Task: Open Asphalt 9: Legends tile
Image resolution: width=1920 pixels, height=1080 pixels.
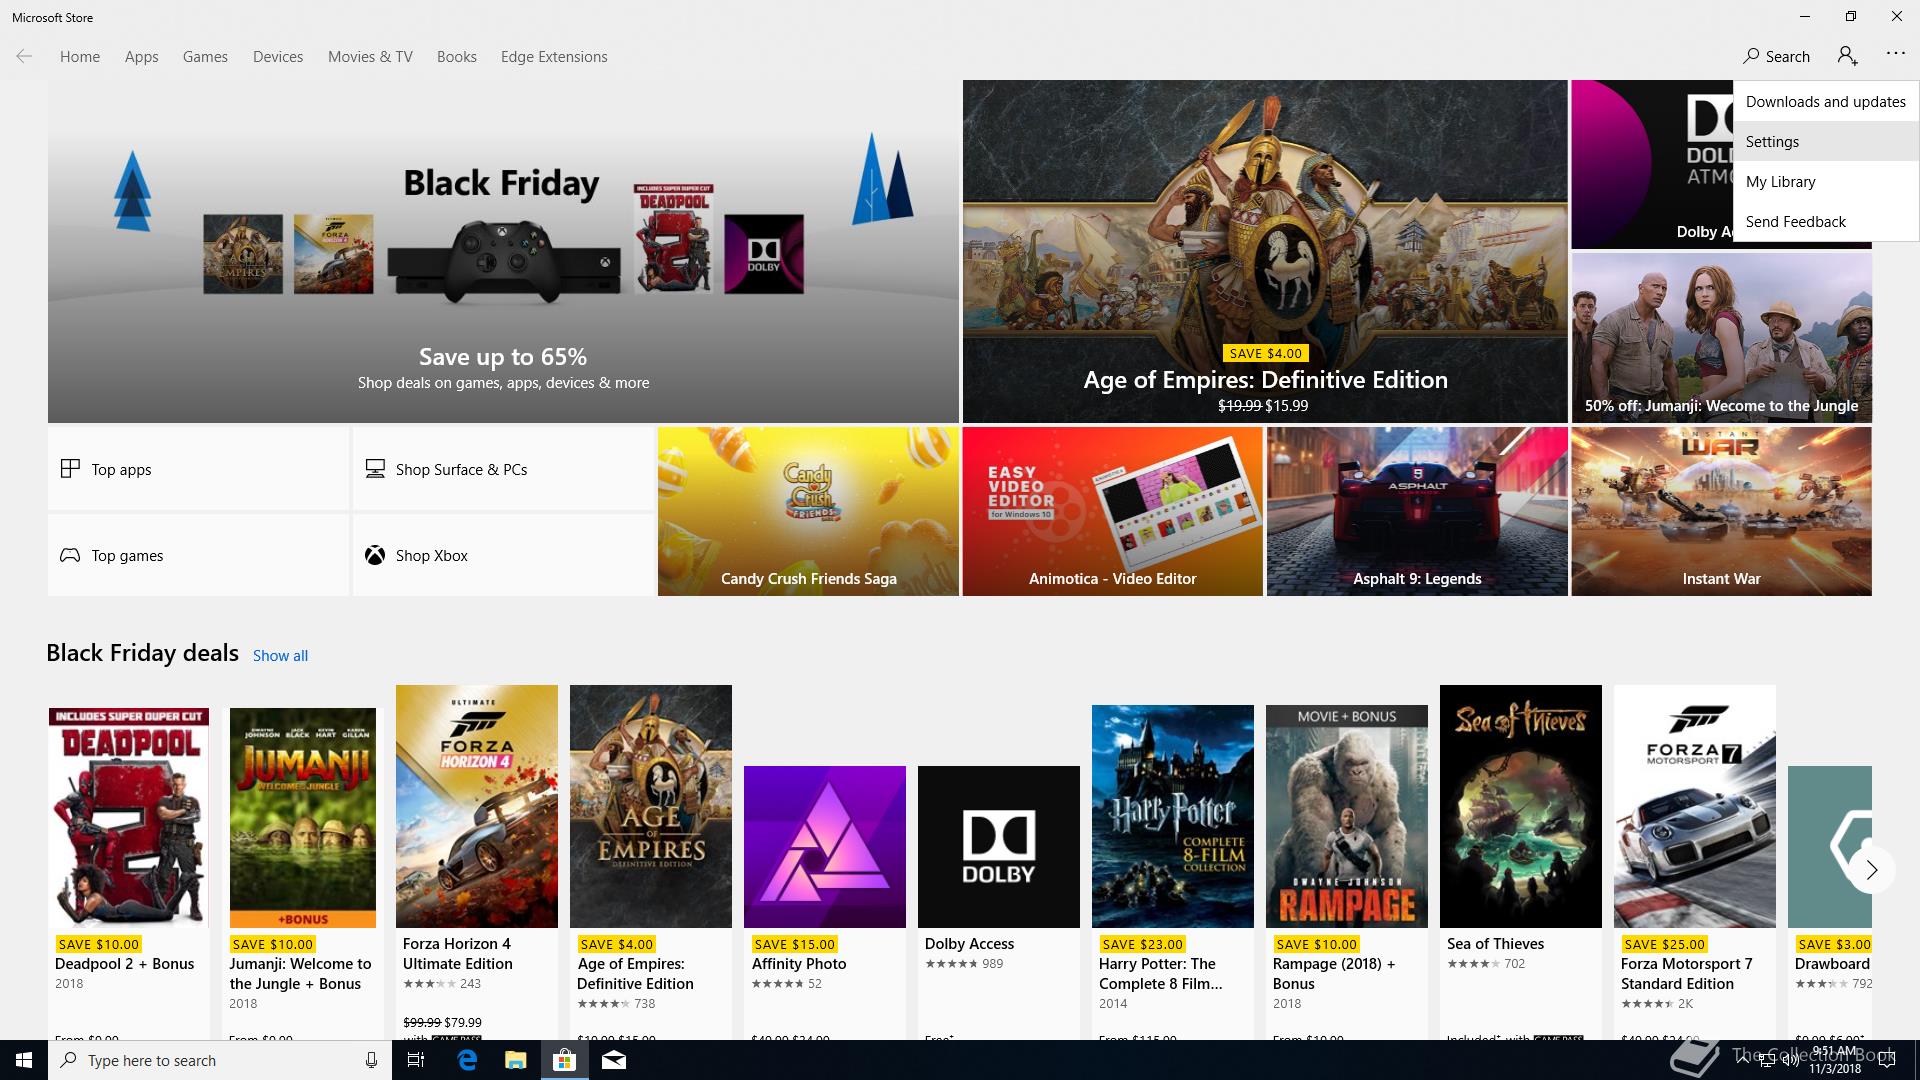Action: click(1417, 511)
